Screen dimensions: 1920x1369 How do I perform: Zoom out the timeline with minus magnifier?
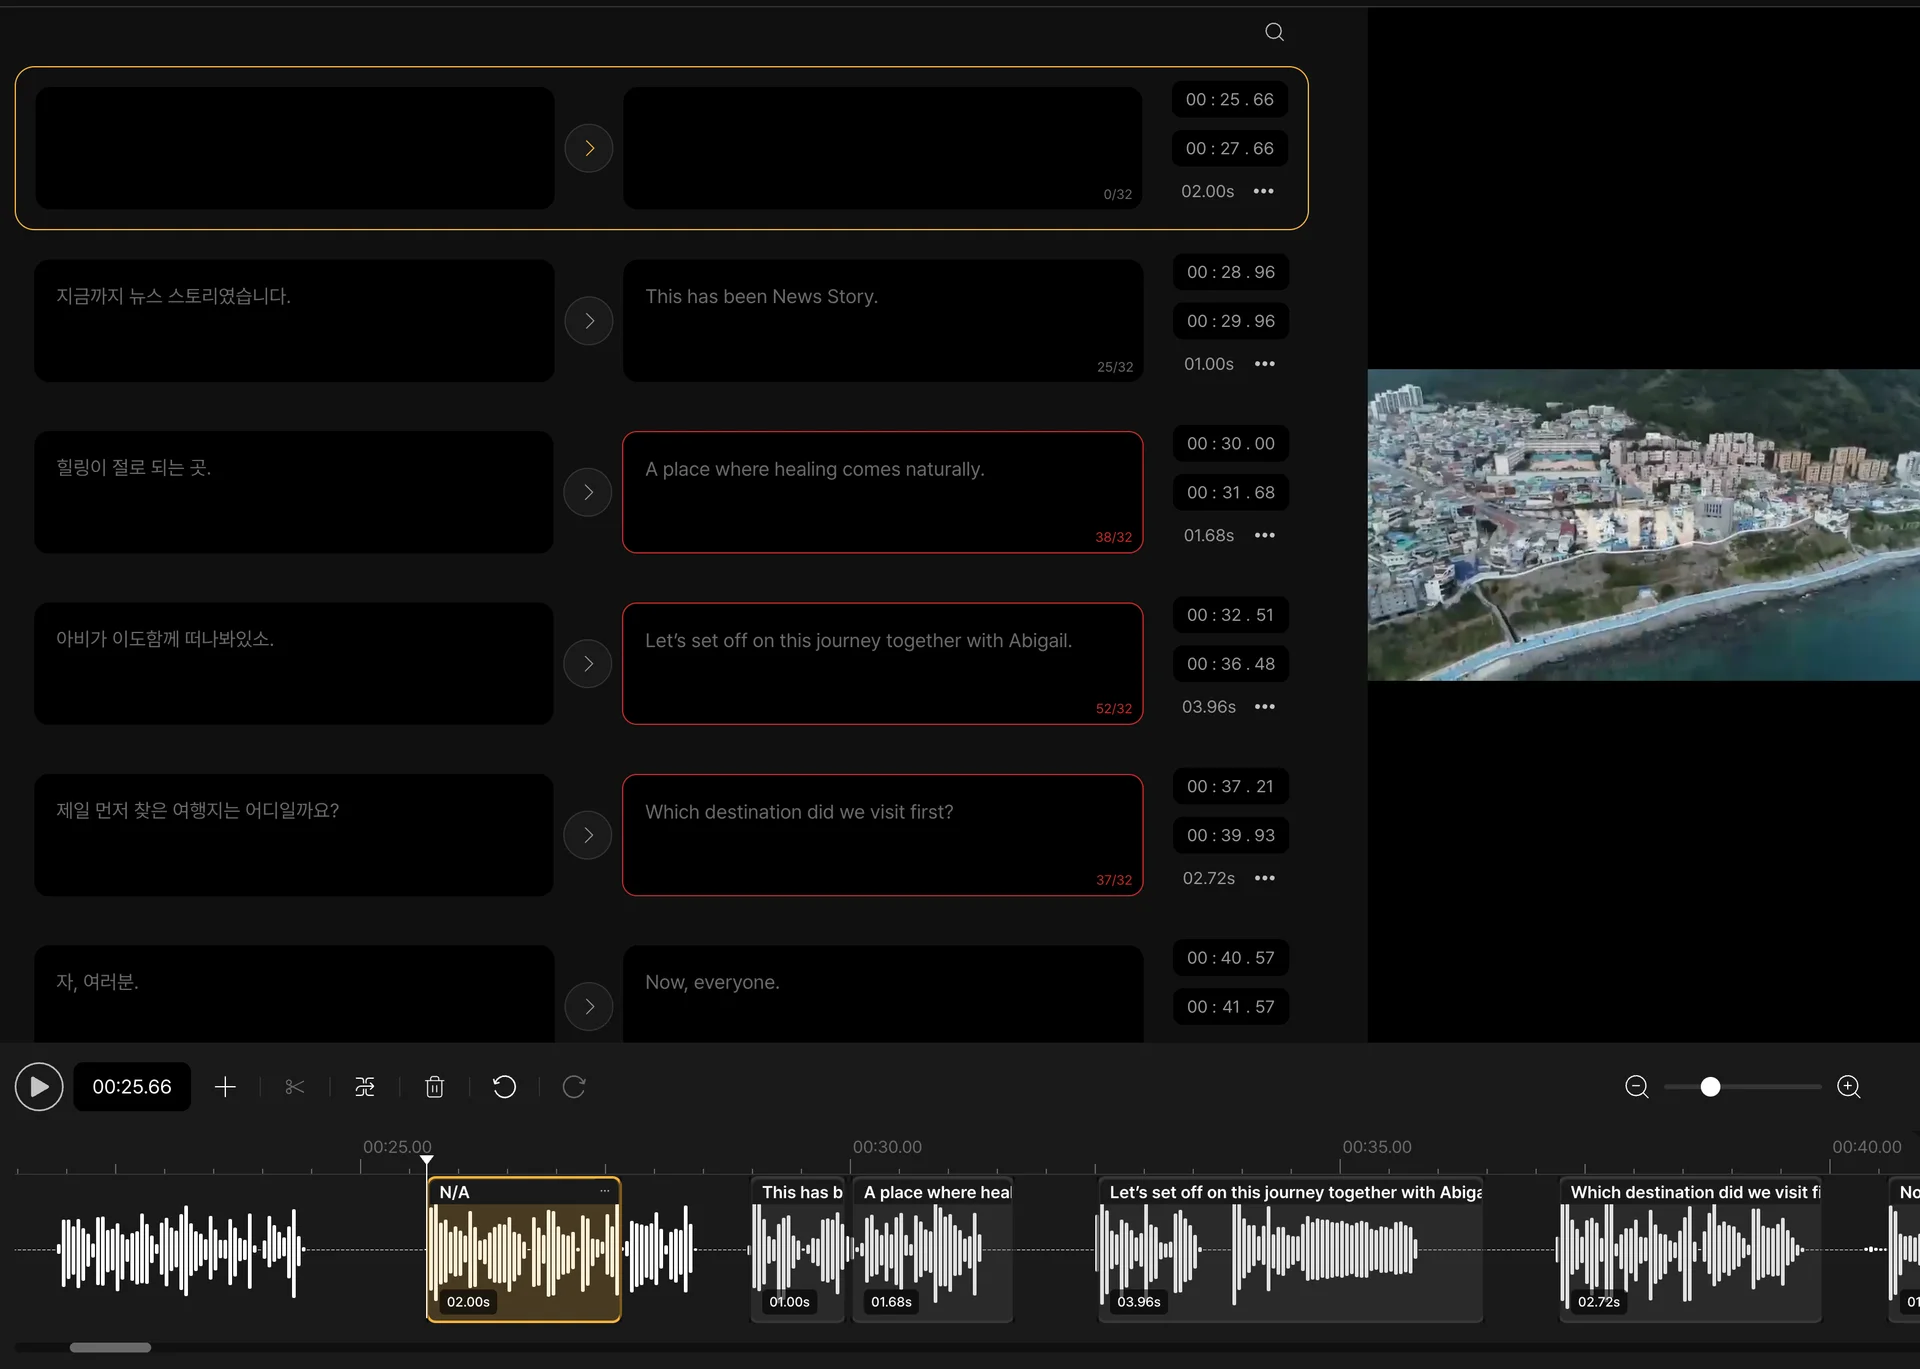click(x=1636, y=1087)
